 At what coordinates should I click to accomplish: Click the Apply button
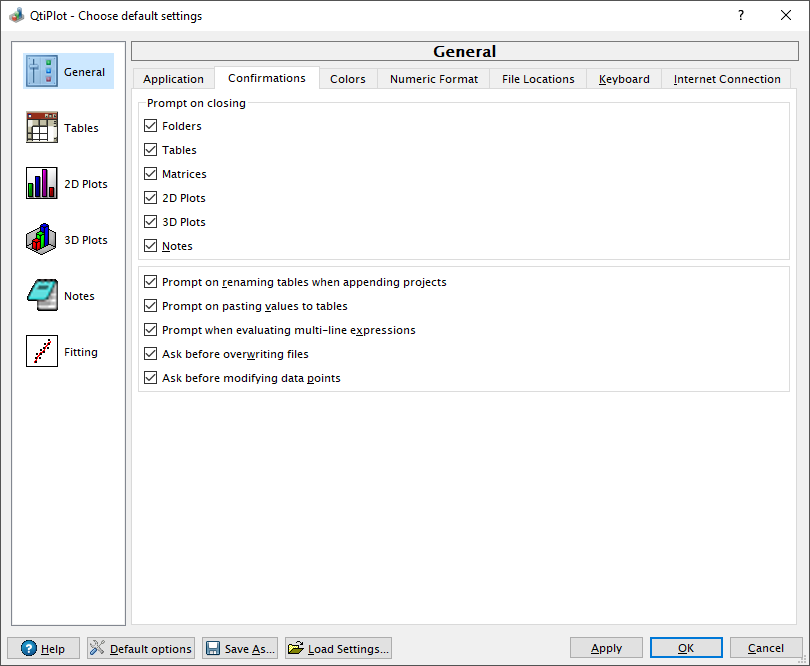[606, 648]
